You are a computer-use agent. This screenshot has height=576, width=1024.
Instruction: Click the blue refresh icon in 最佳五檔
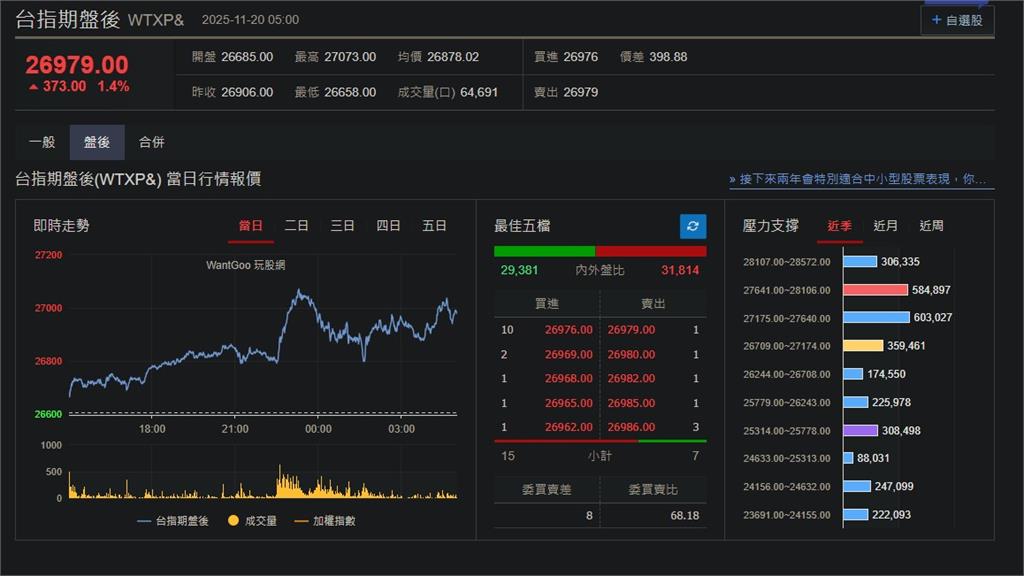point(693,226)
